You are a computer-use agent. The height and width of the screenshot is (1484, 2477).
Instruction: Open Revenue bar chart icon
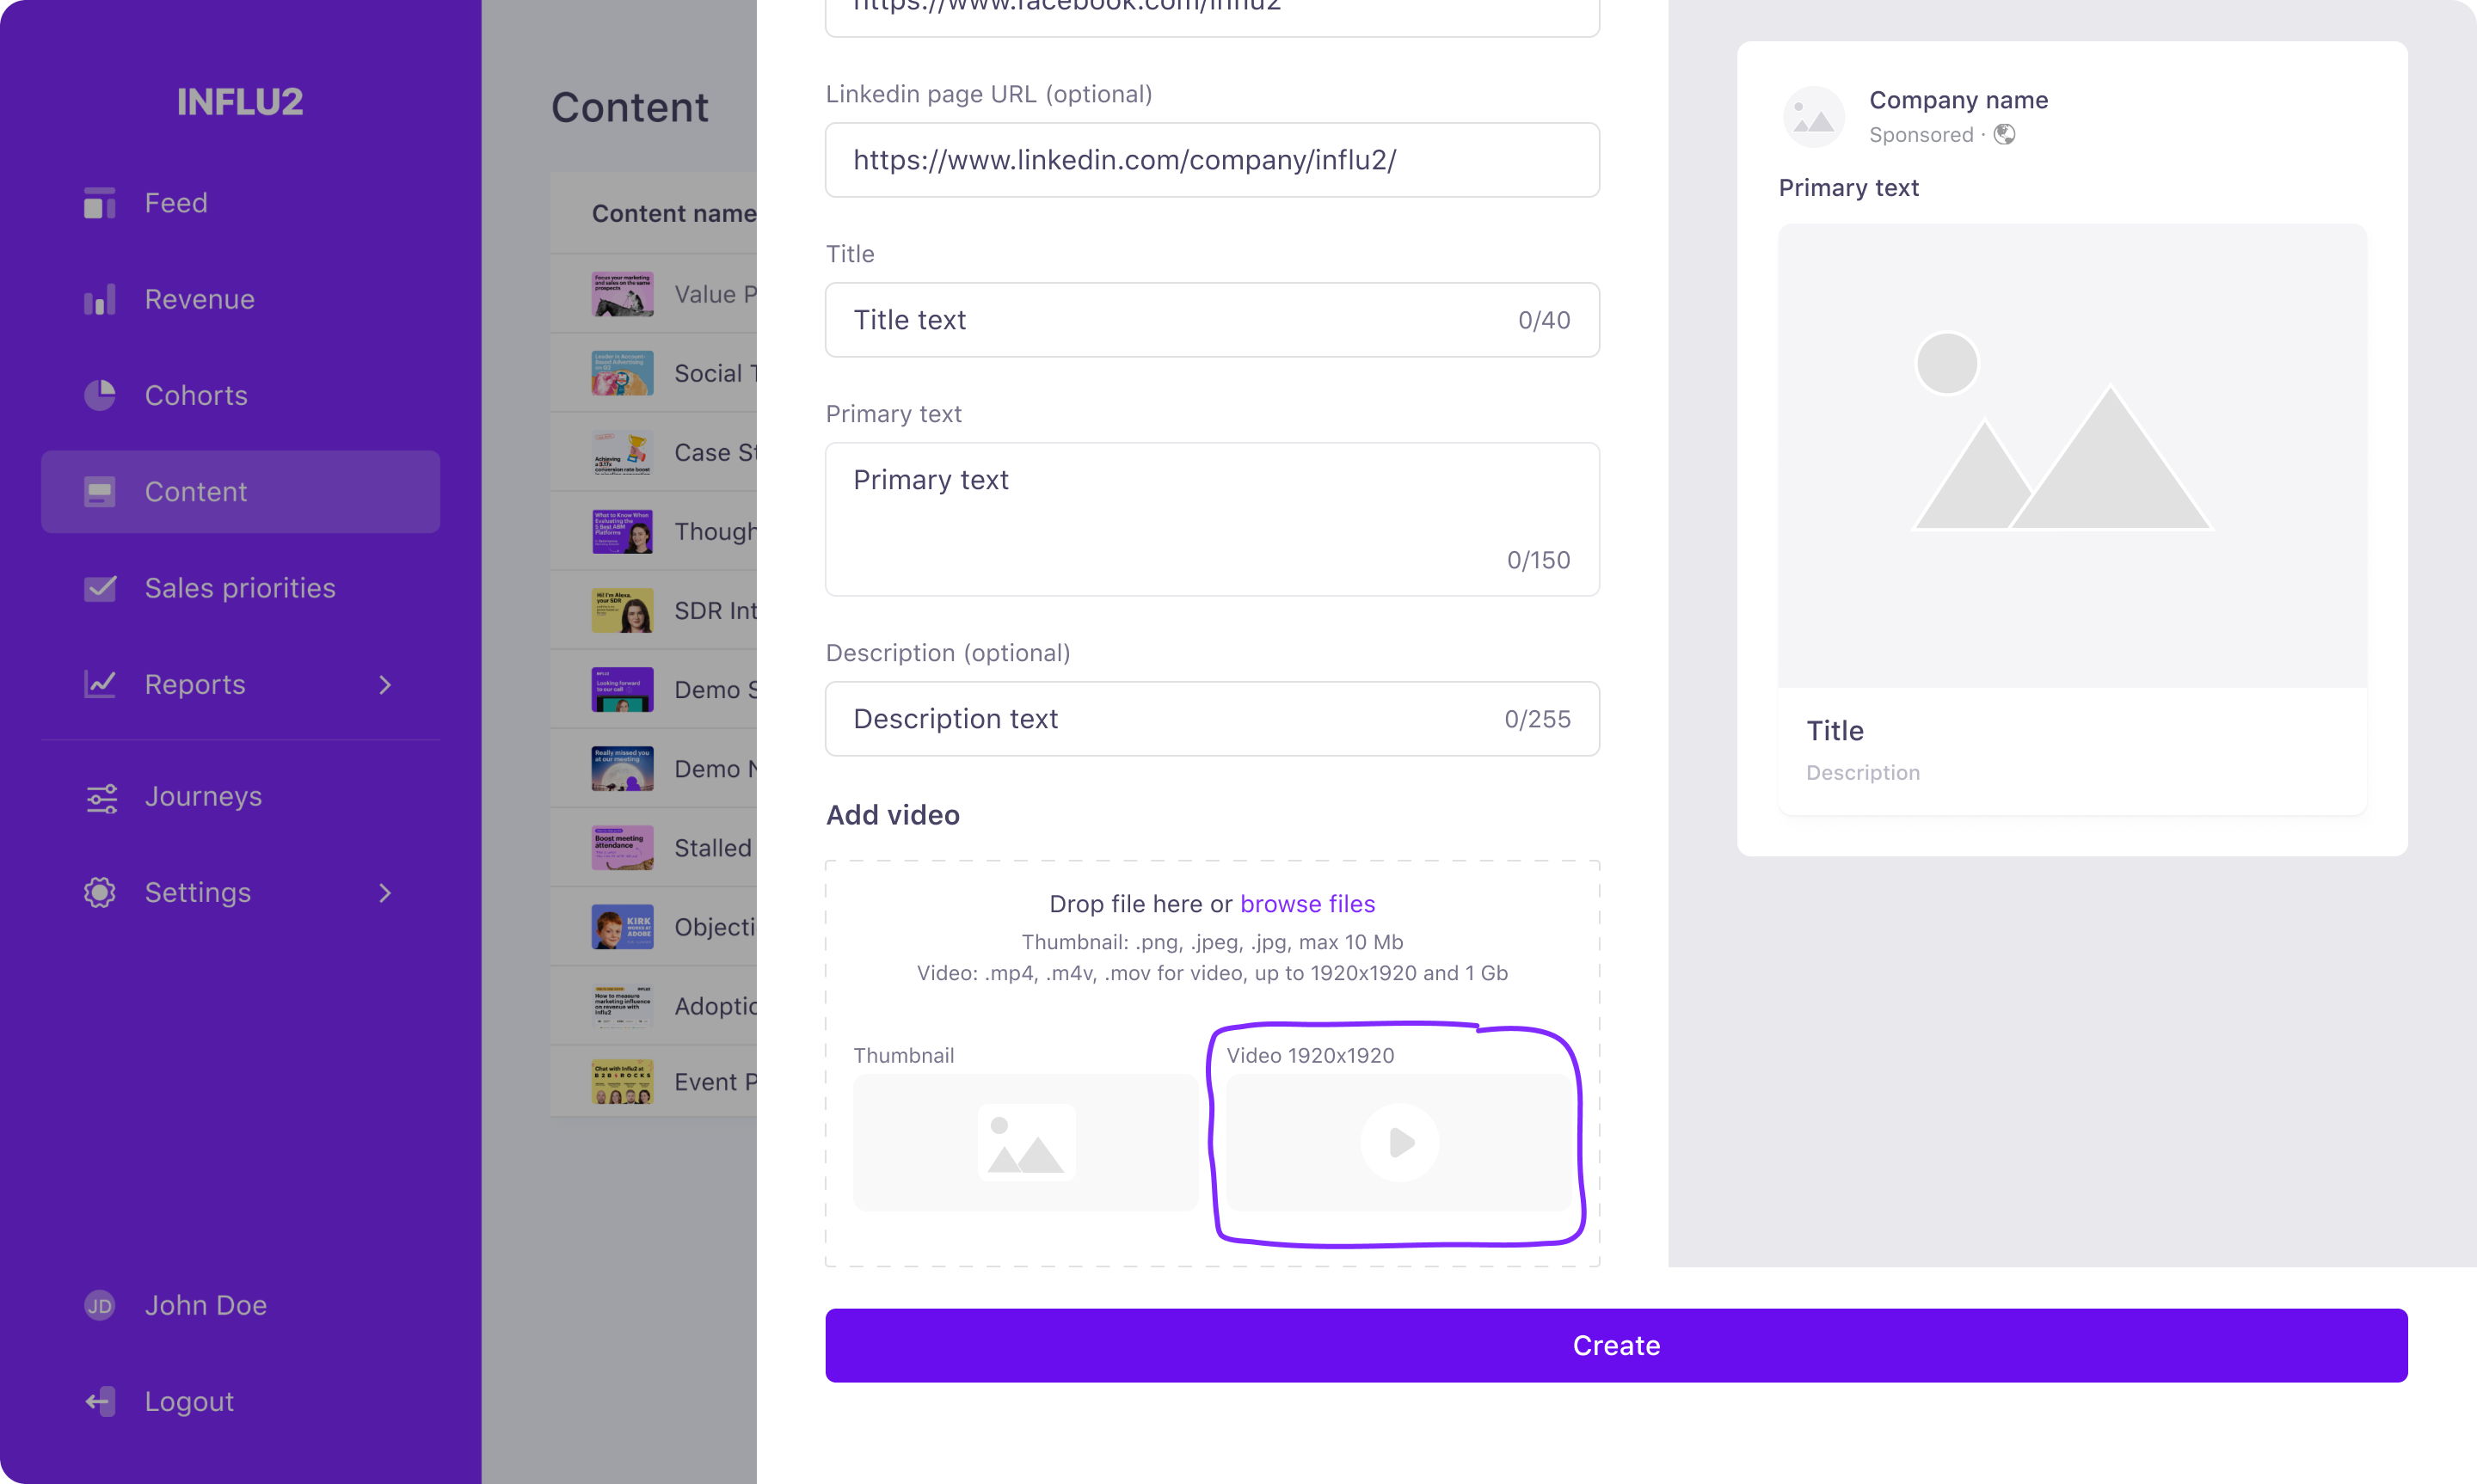[99, 299]
